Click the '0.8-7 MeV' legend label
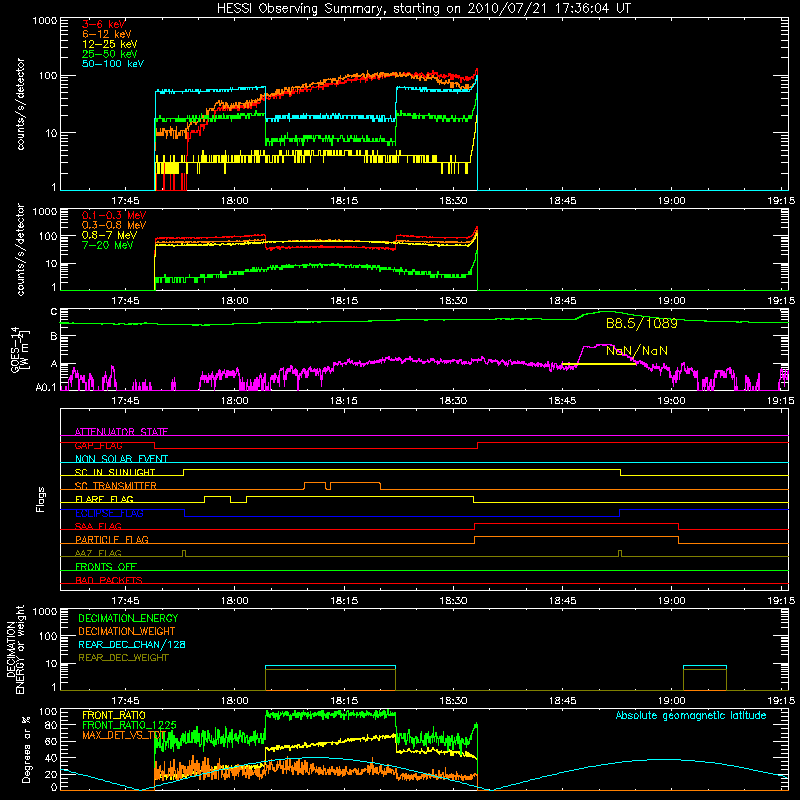 pyautogui.click(x=109, y=235)
